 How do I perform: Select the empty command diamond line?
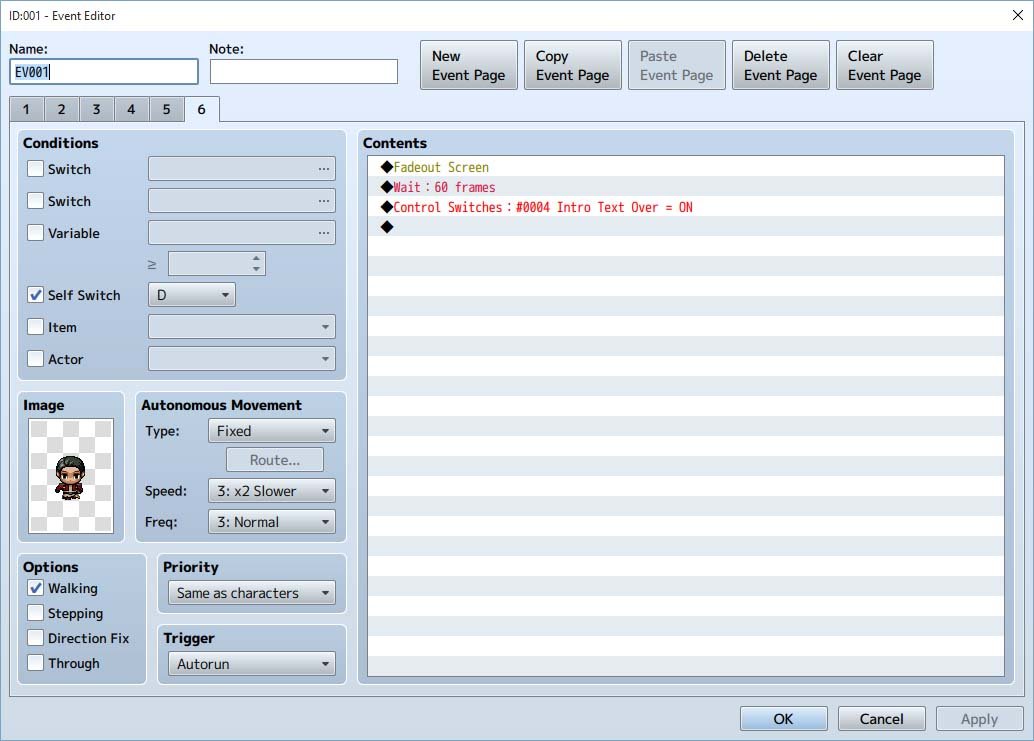(x=685, y=227)
